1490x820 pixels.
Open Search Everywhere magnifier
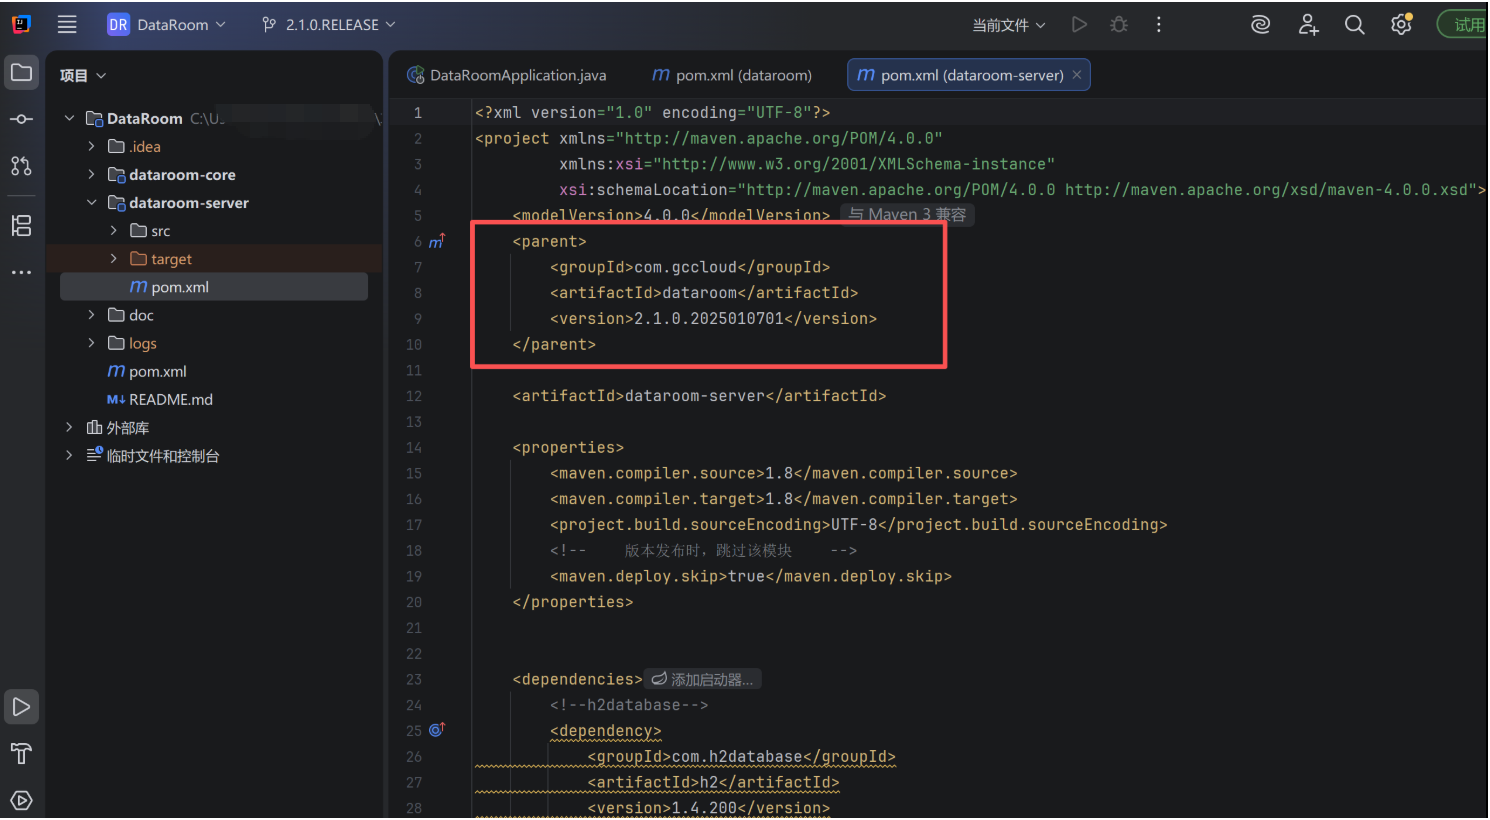point(1355,25)
